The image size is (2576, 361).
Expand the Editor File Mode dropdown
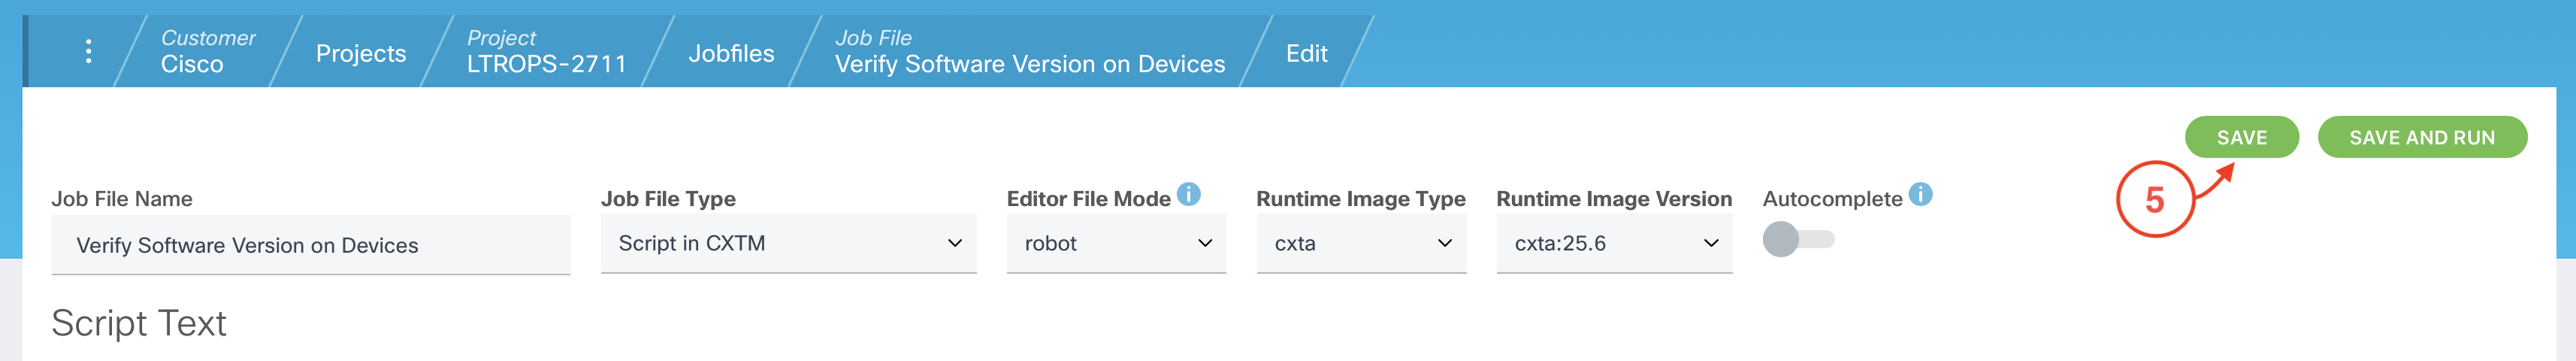tap(1116, 243)
